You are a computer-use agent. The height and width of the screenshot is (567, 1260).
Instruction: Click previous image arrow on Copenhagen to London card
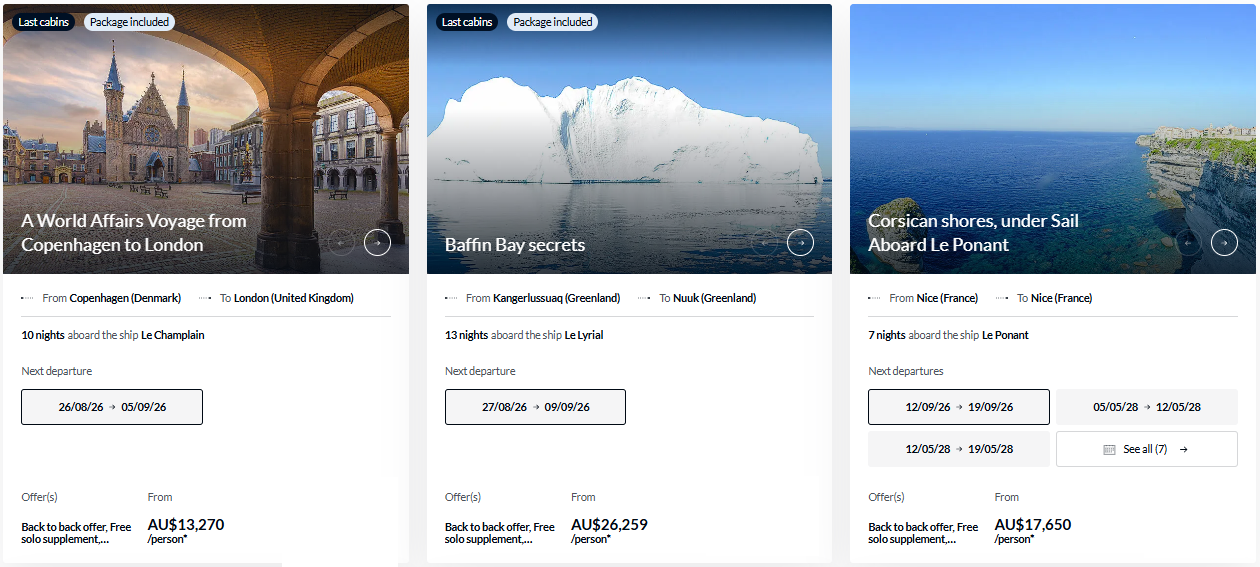coord(341,242)
